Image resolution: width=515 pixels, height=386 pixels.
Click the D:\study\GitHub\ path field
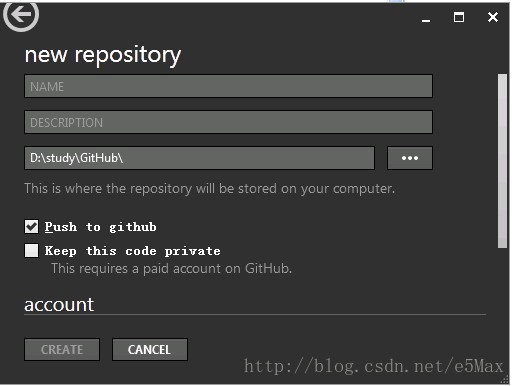(x=199, y=158)
